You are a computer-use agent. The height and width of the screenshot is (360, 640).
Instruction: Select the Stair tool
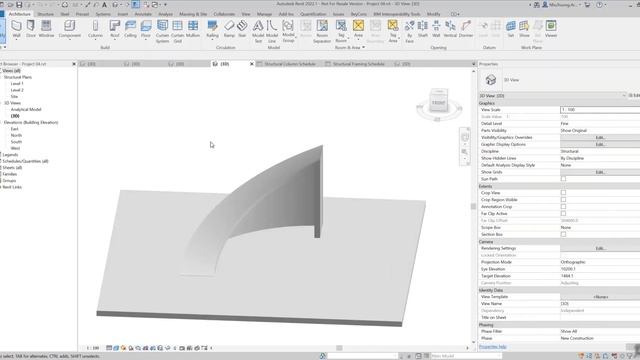242,29
